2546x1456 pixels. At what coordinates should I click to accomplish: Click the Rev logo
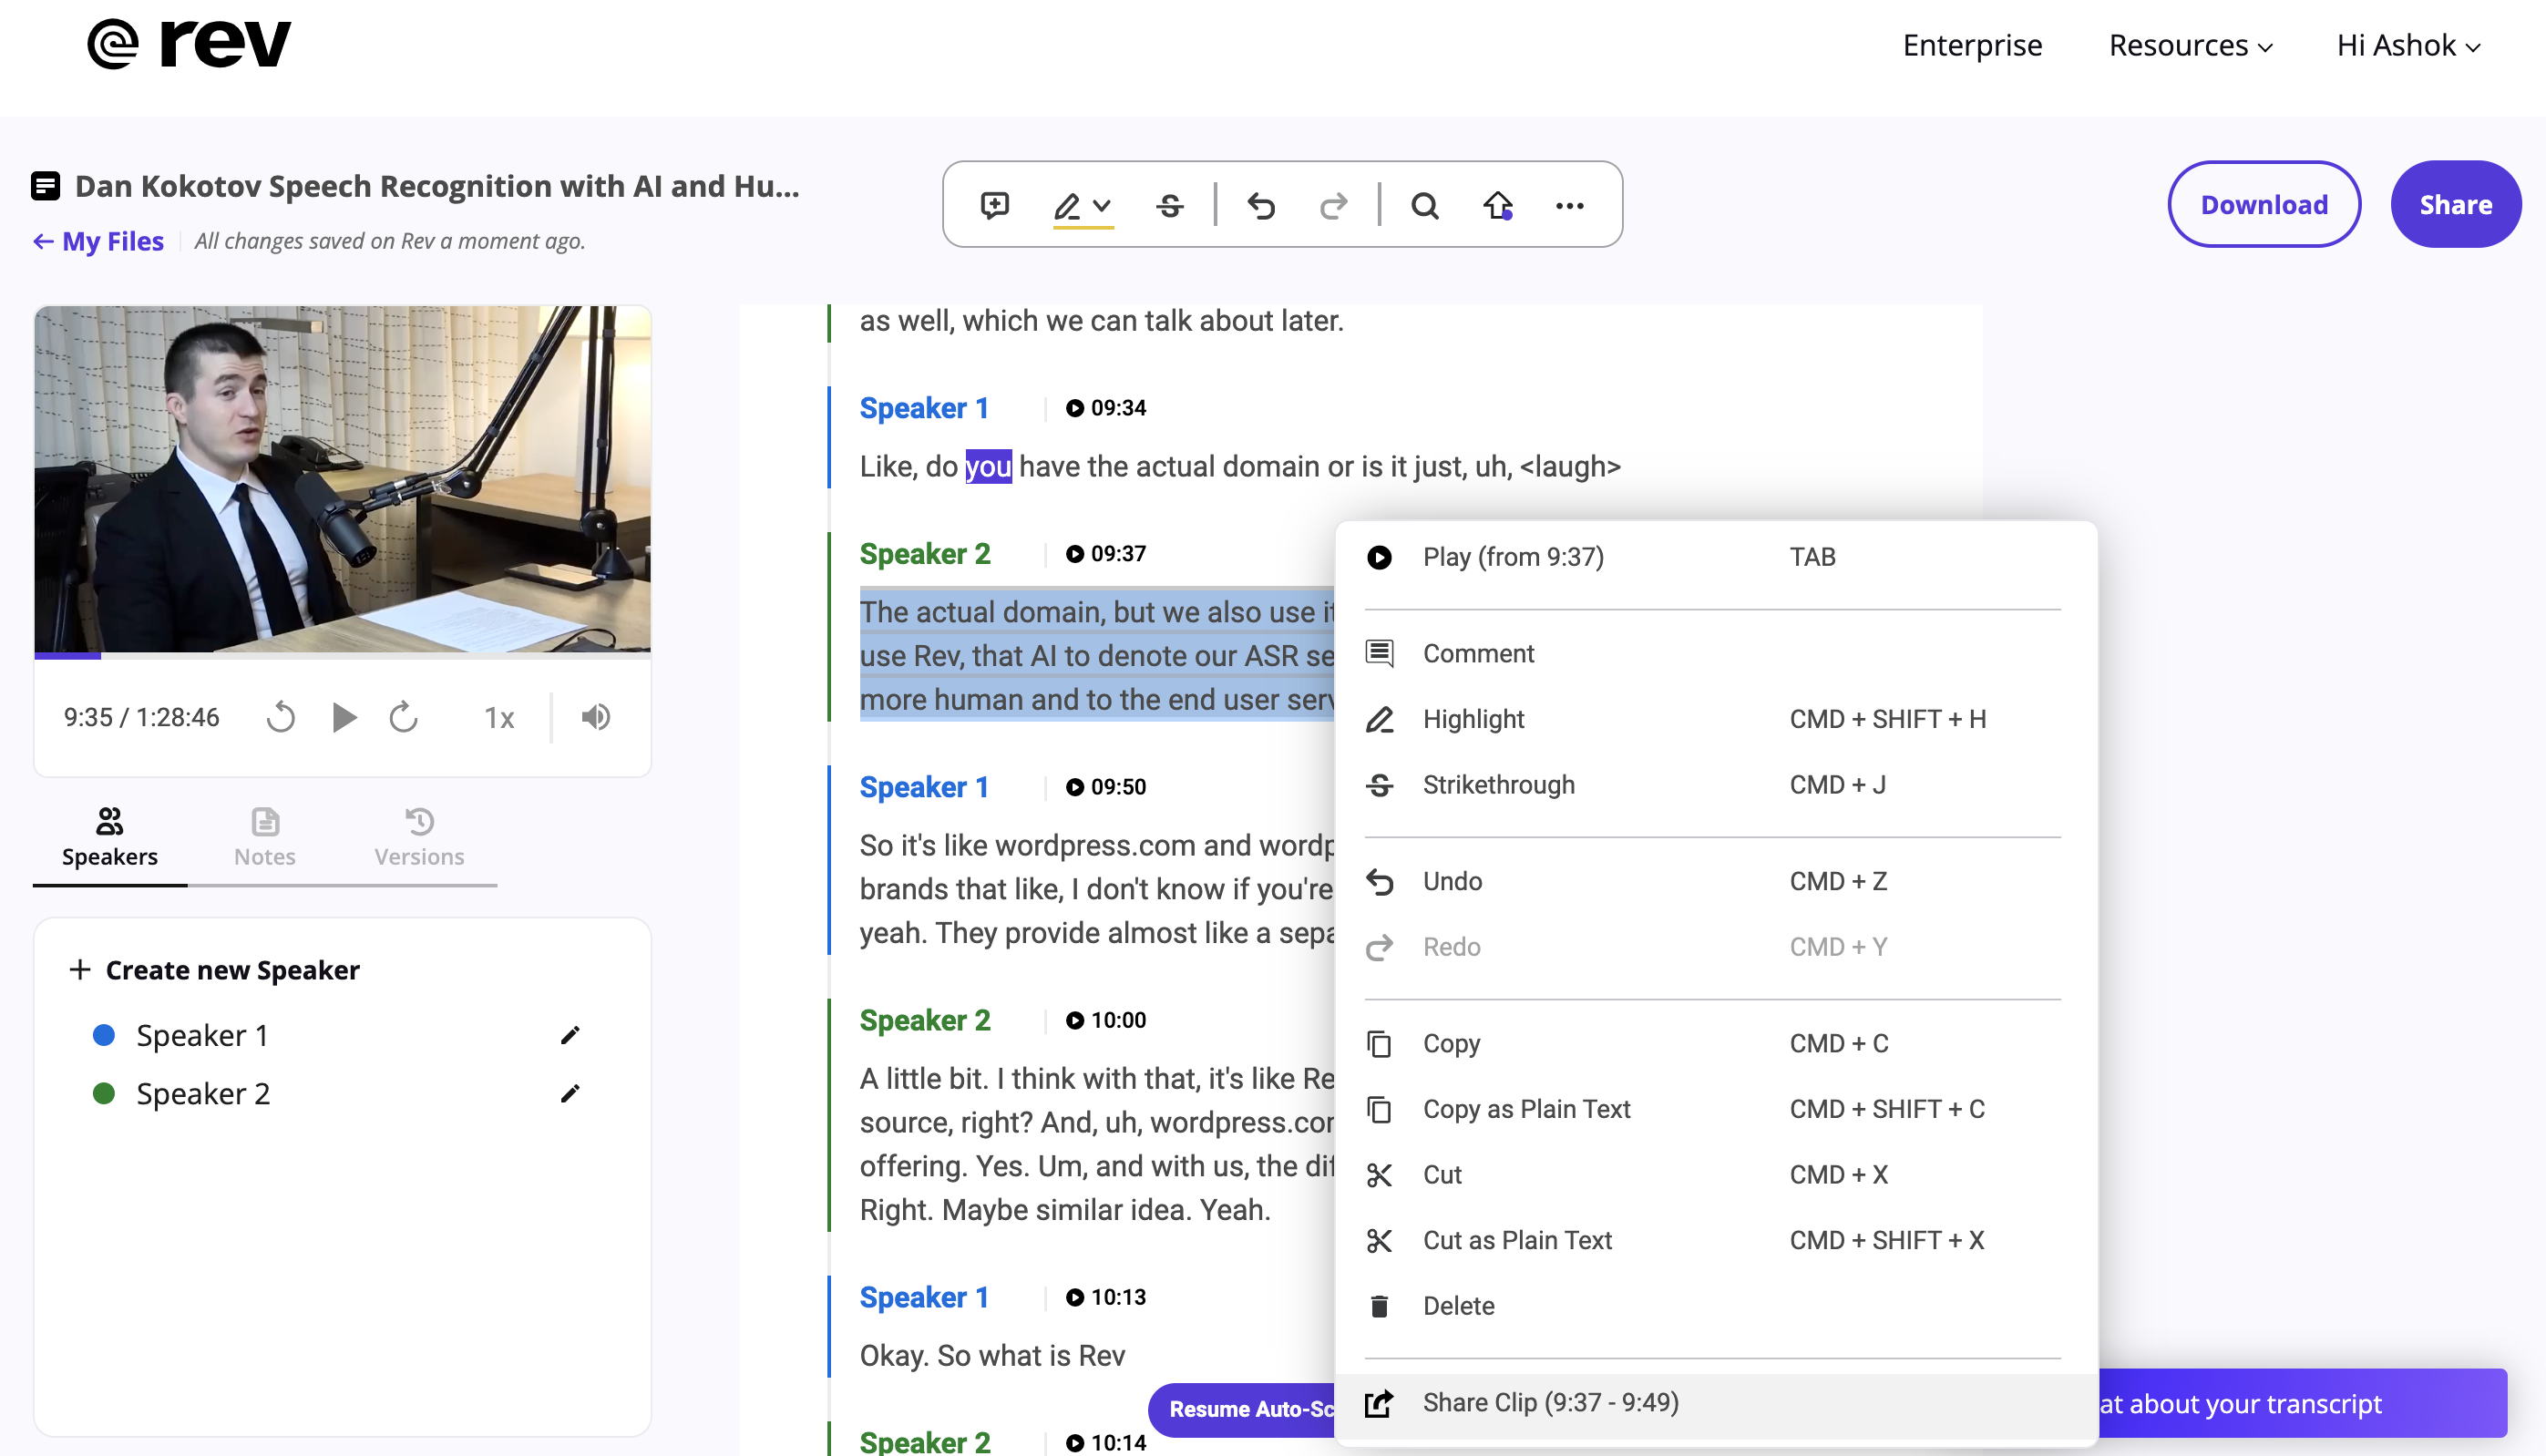187,42
